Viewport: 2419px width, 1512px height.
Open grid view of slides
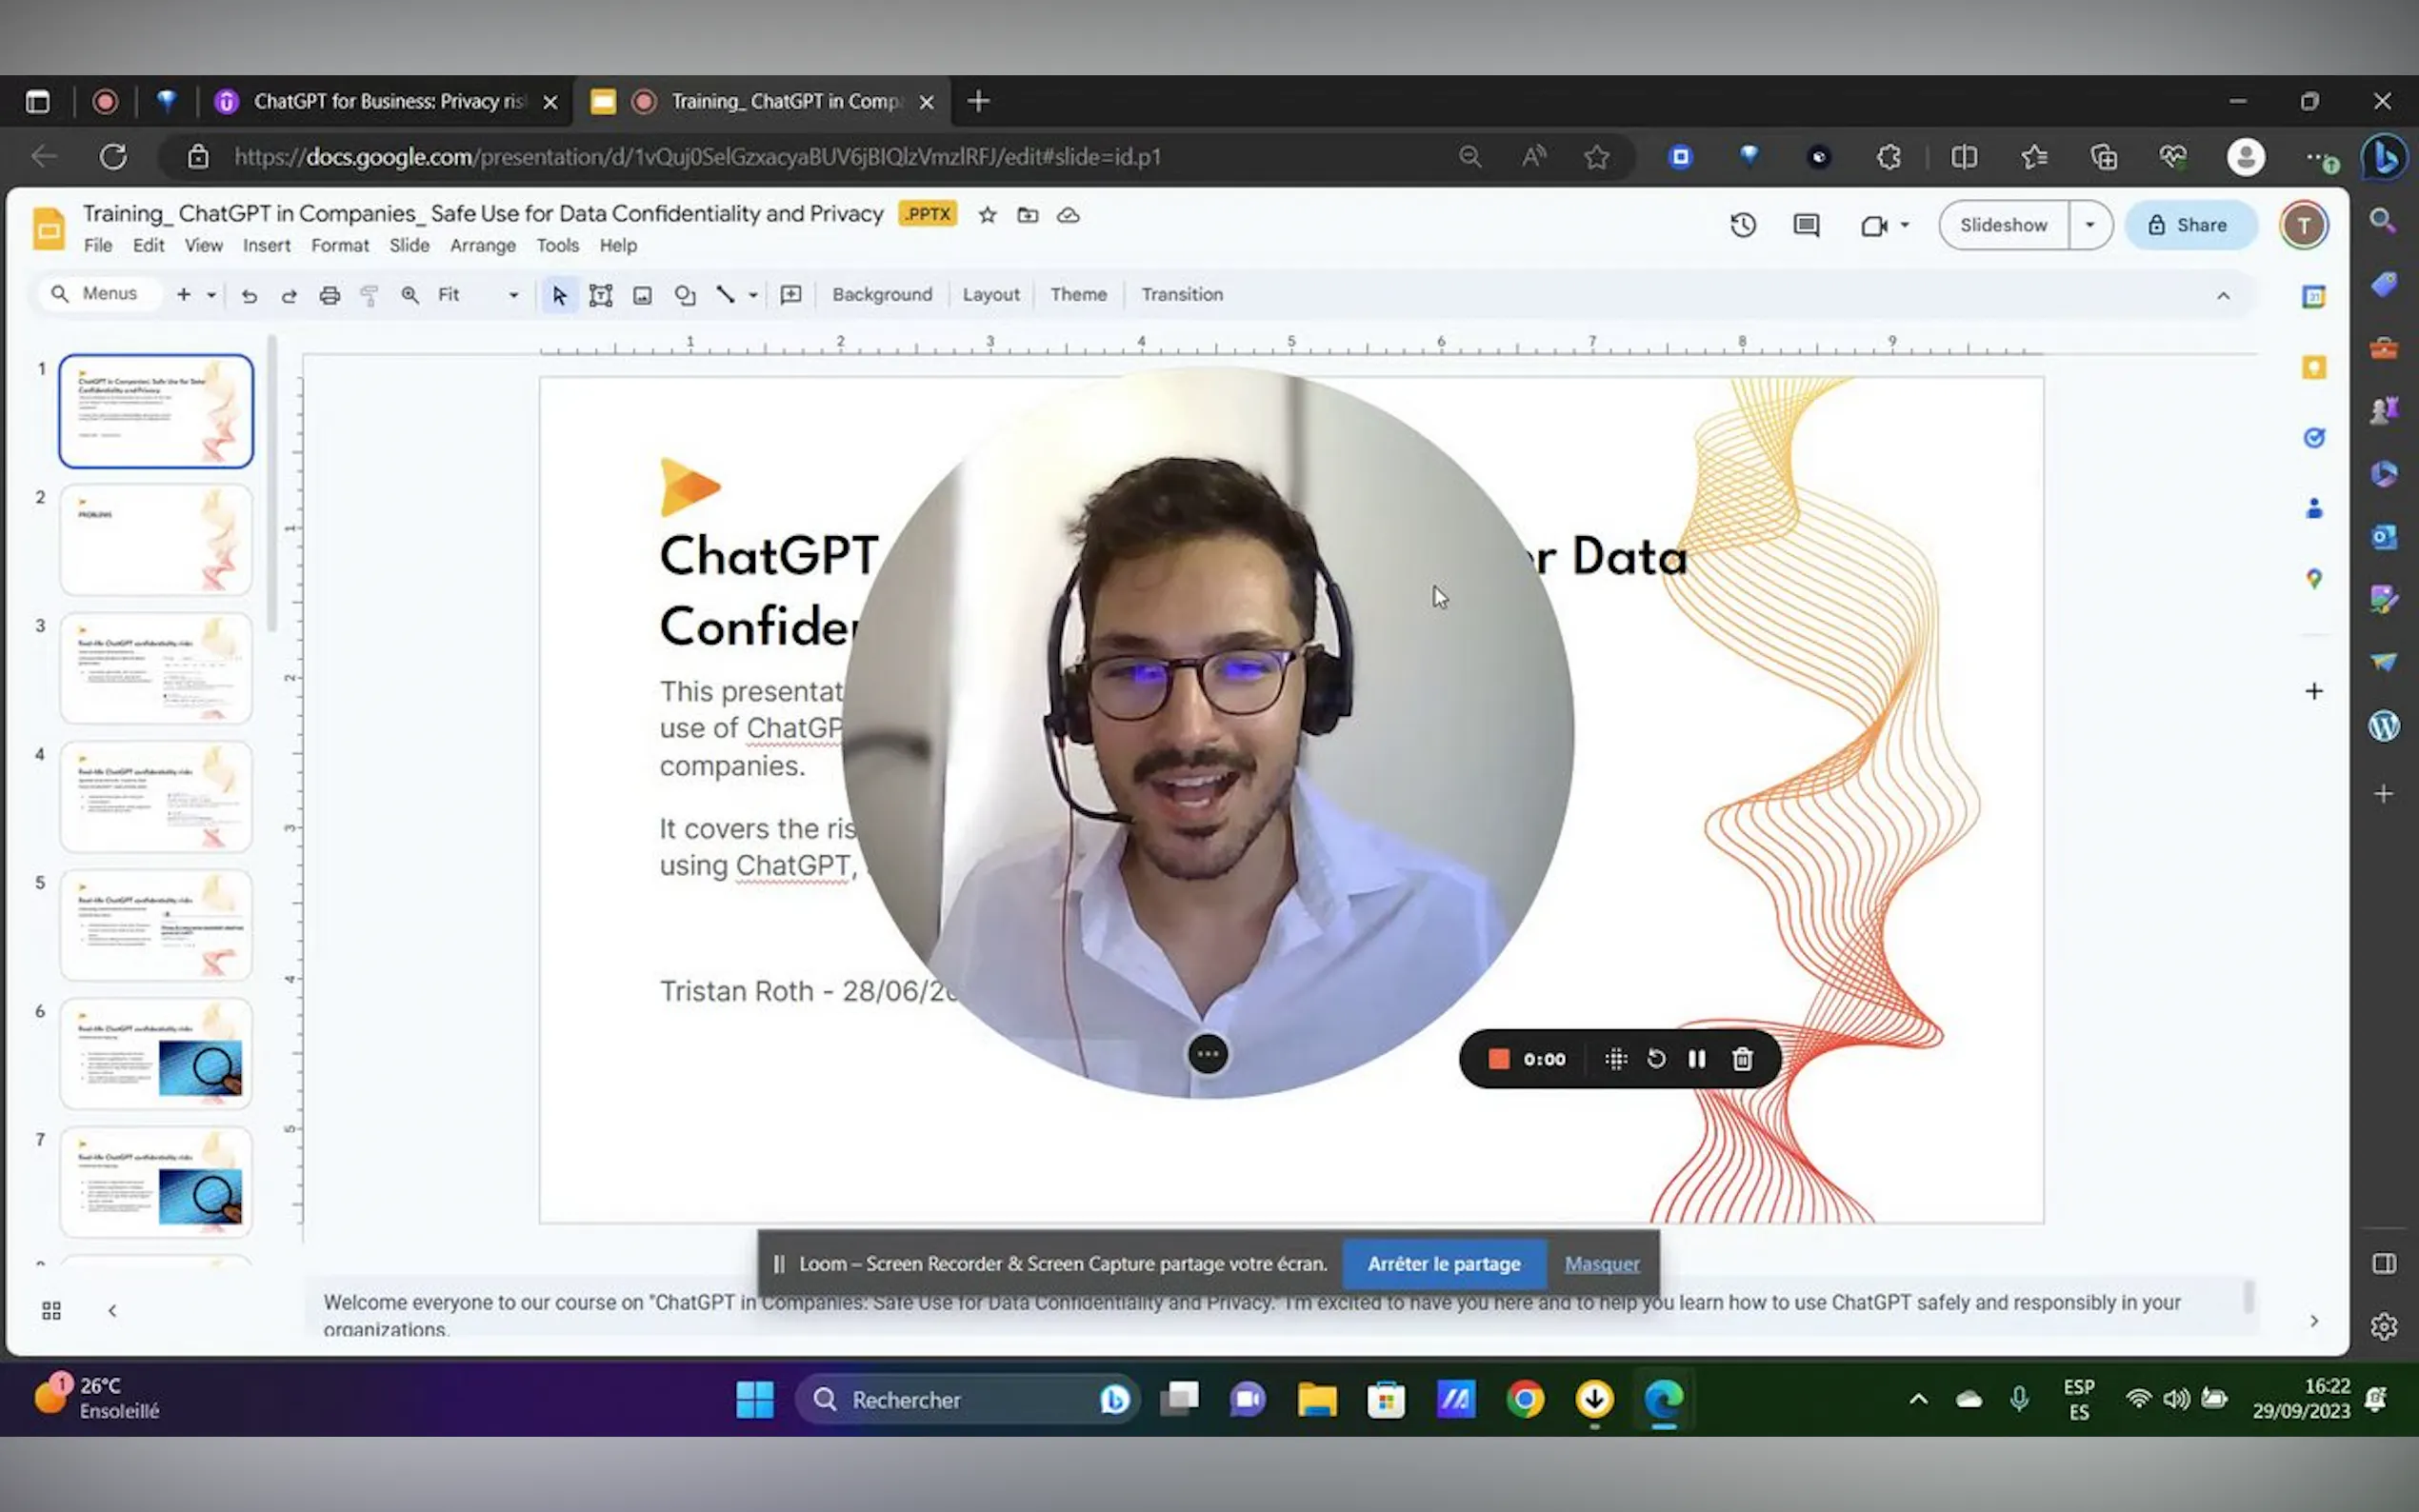pos(52,1311)
